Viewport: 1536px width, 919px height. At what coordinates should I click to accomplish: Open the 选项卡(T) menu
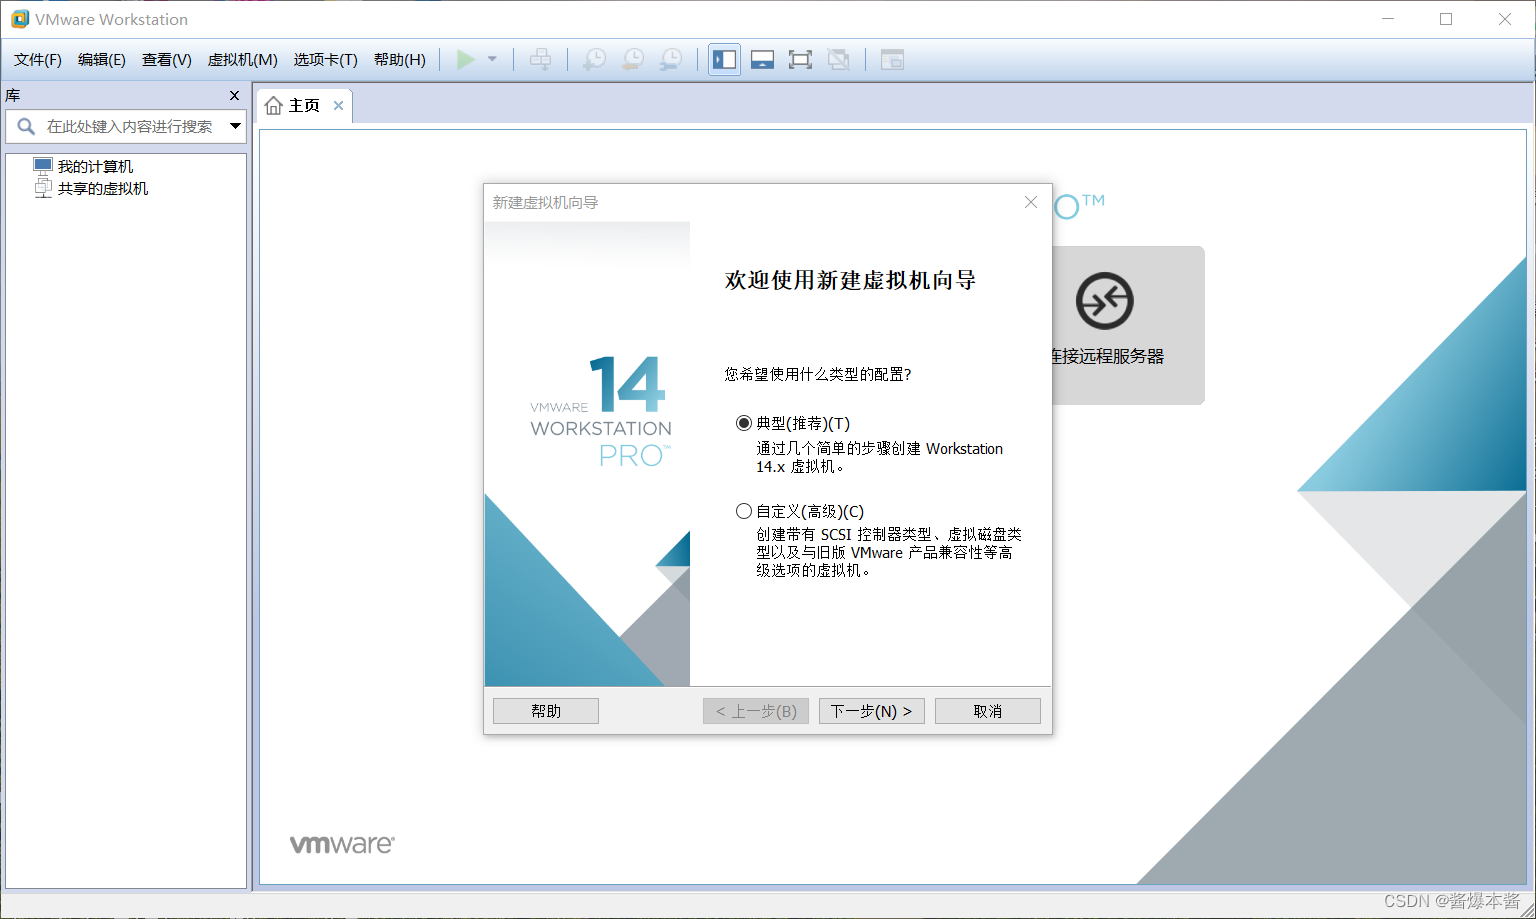325,60
